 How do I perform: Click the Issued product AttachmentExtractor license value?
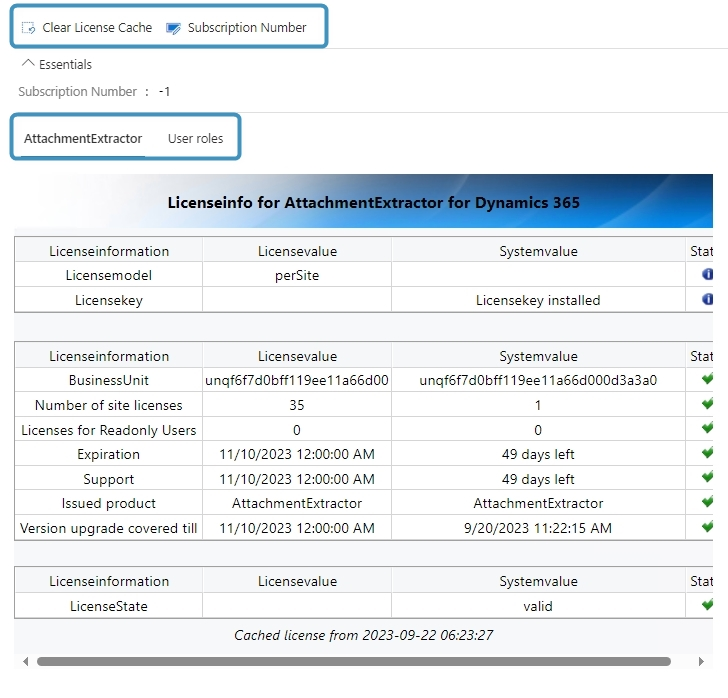297,503
